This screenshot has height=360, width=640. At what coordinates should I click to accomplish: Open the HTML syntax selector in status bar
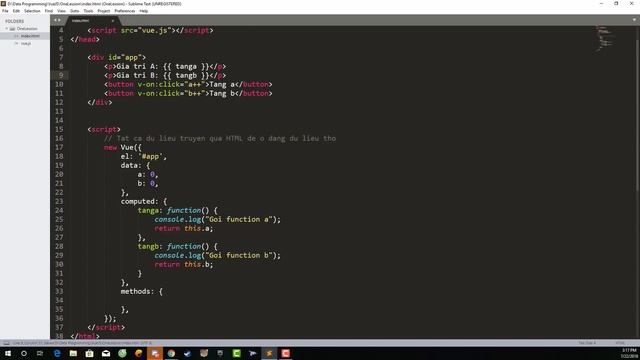[x=620, y=343]
